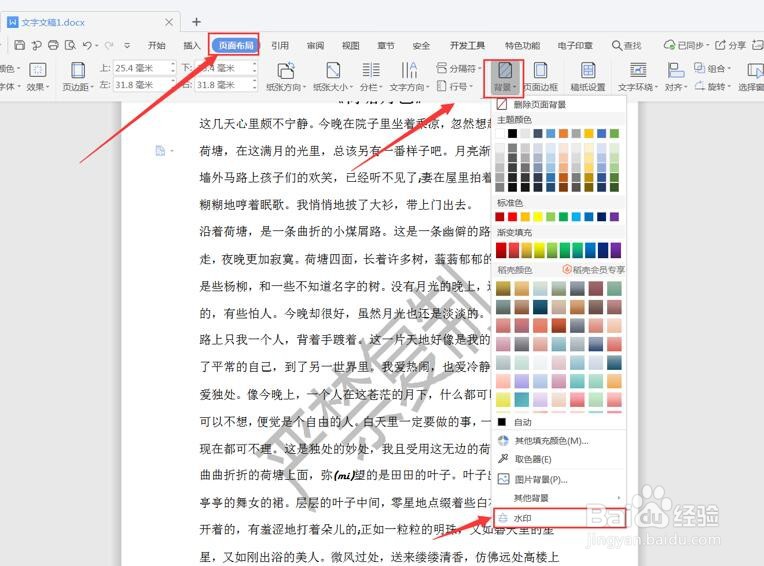Open 其他填充颜色(M)... dialog
Image resolution: width=764 pixels, height=566 pixels.
click(559, 441)
